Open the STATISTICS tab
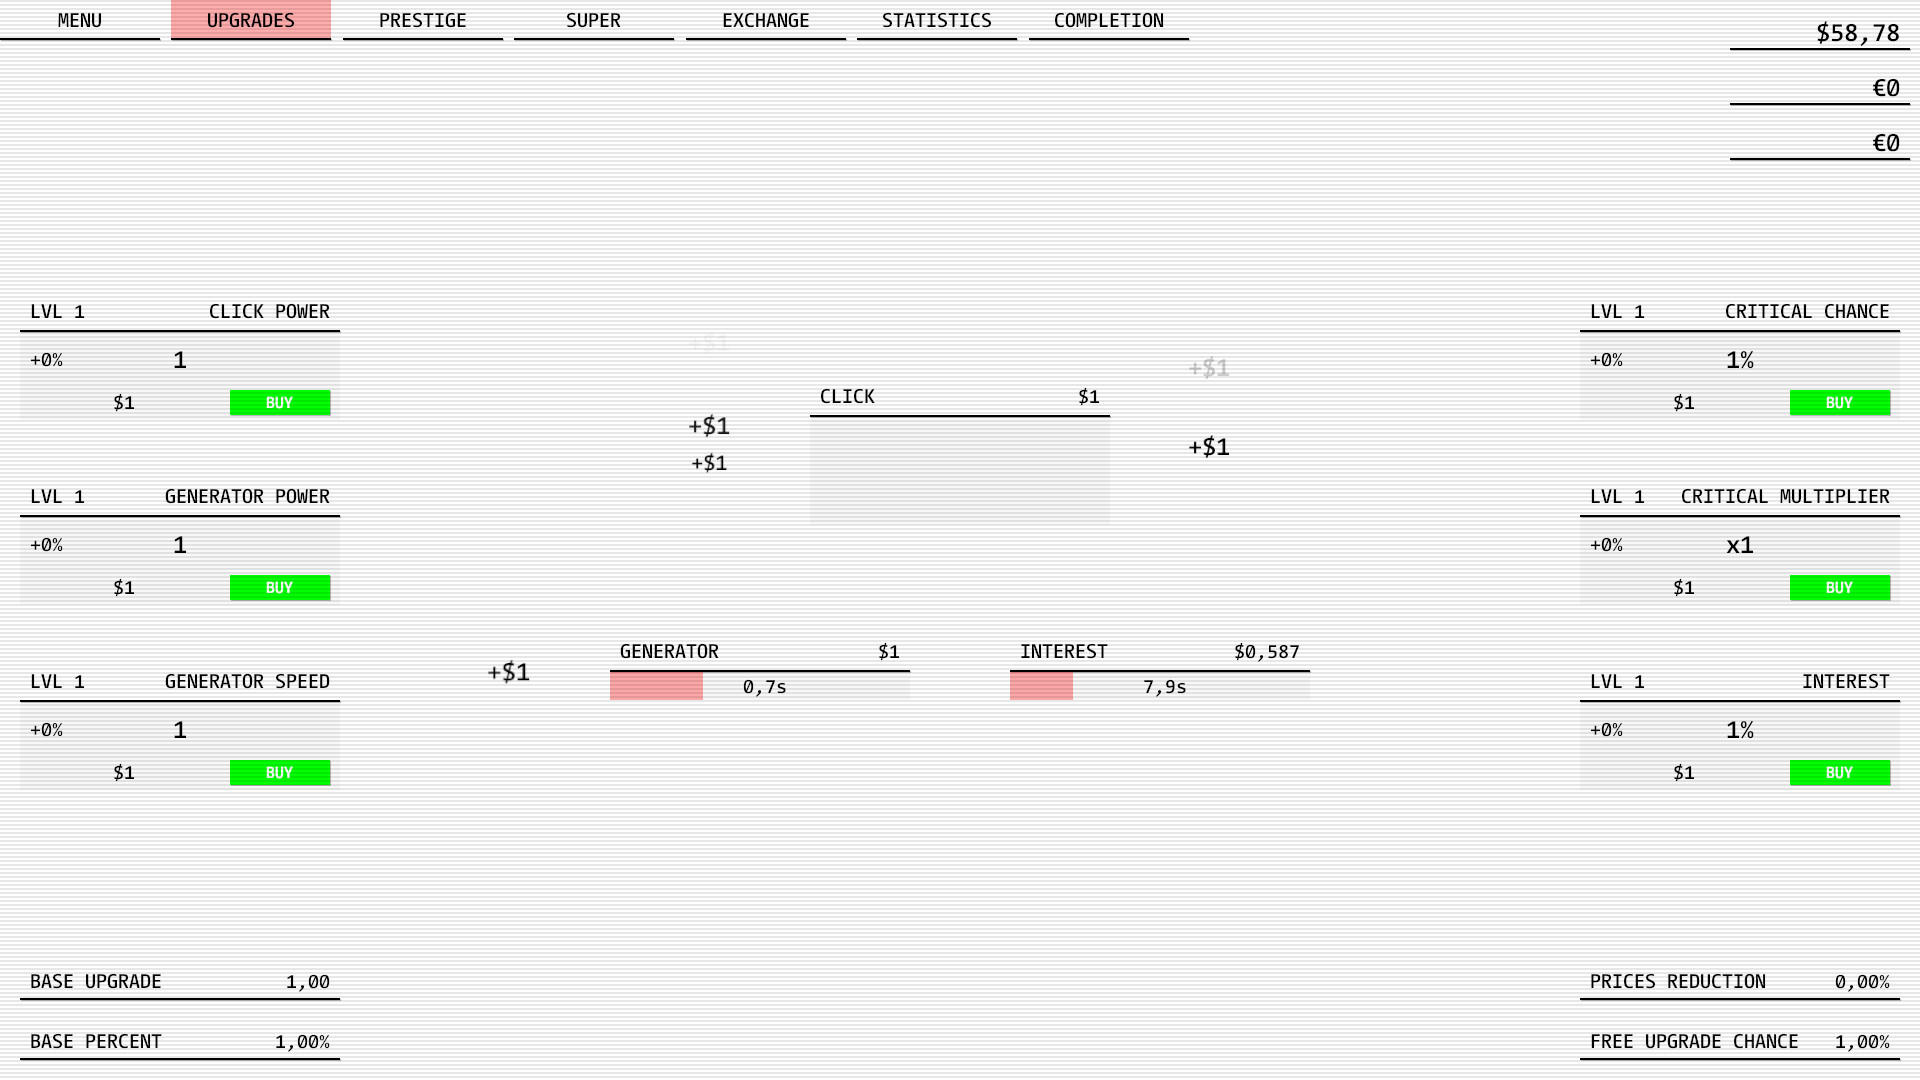Screen dimensions: 1920x1080 [x=936, y=20]
